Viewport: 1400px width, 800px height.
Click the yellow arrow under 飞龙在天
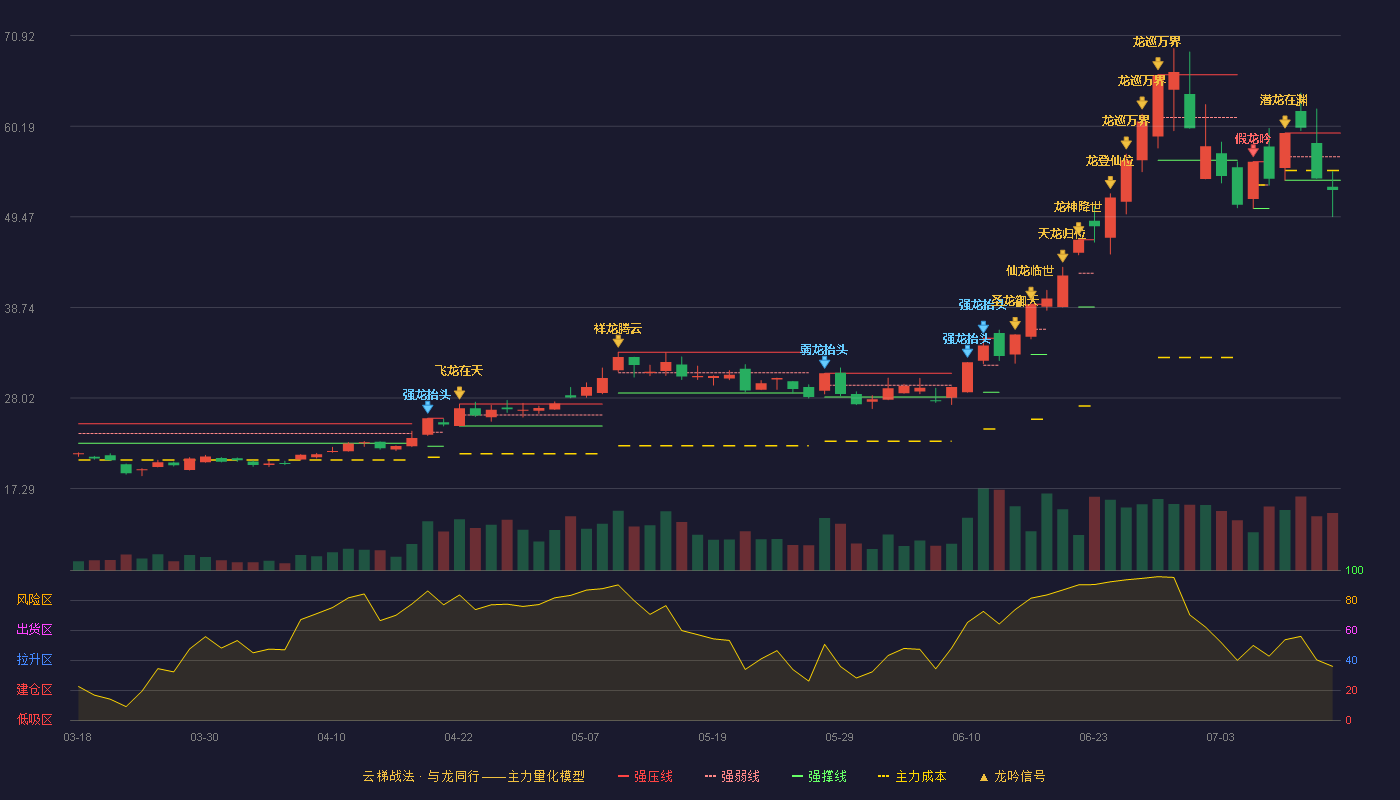459,393
